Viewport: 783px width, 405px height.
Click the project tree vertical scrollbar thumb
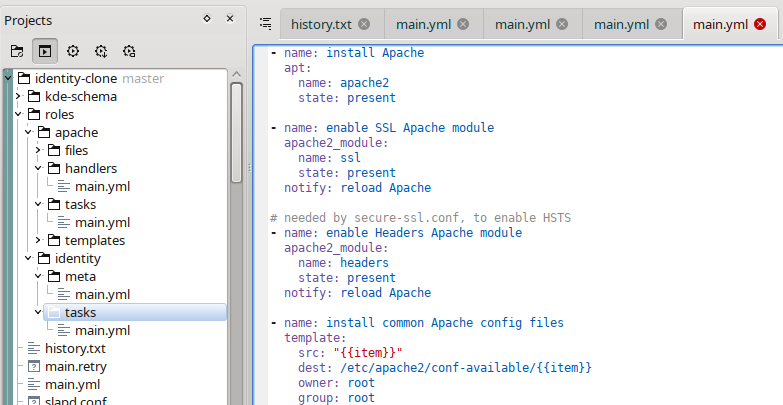click(236, 132)
